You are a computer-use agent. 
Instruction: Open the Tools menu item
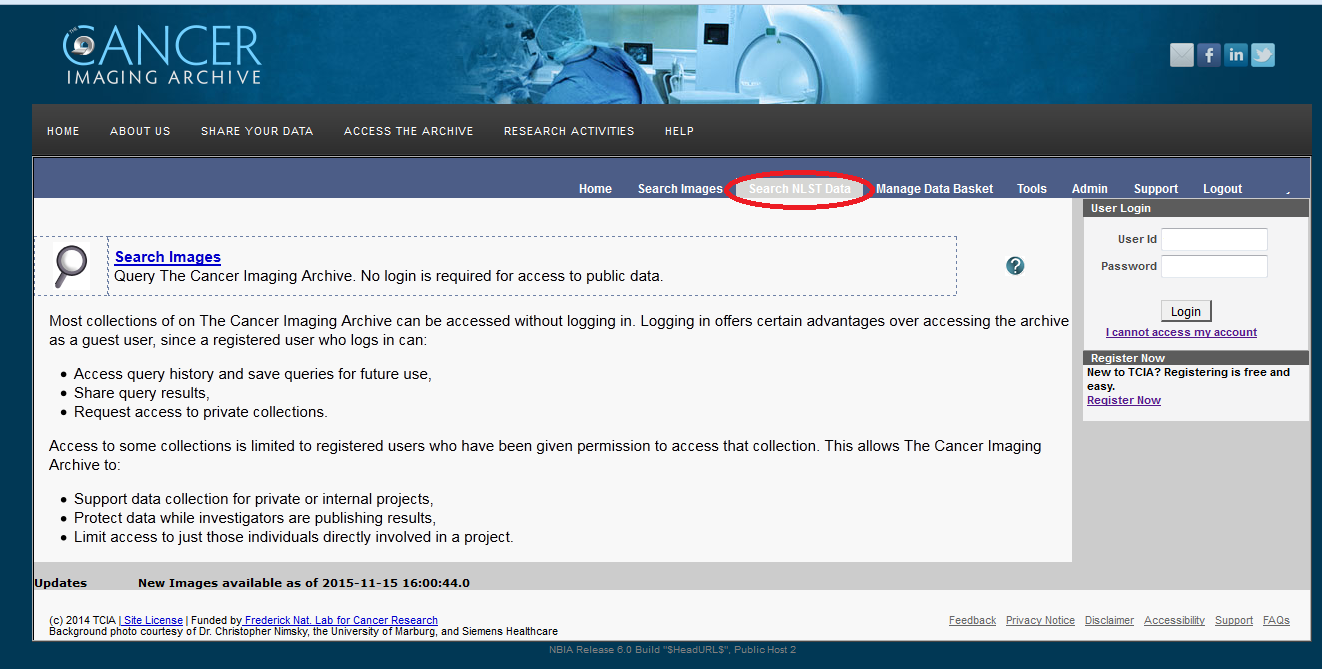click(1032, 189)
